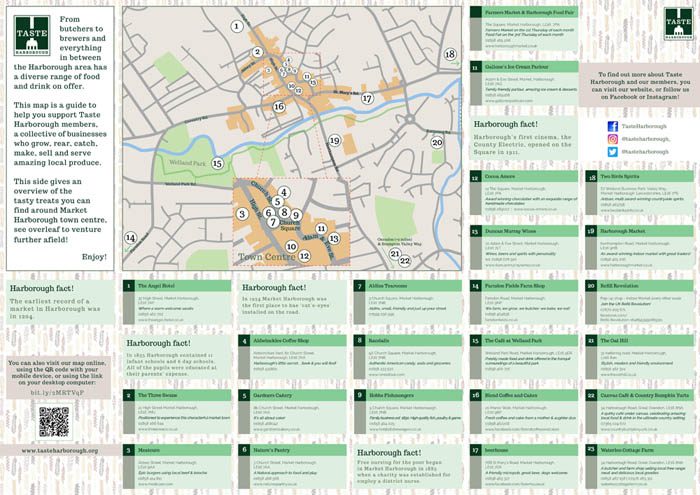Click the "Nature's Pantry" listing title

point(271,450)
